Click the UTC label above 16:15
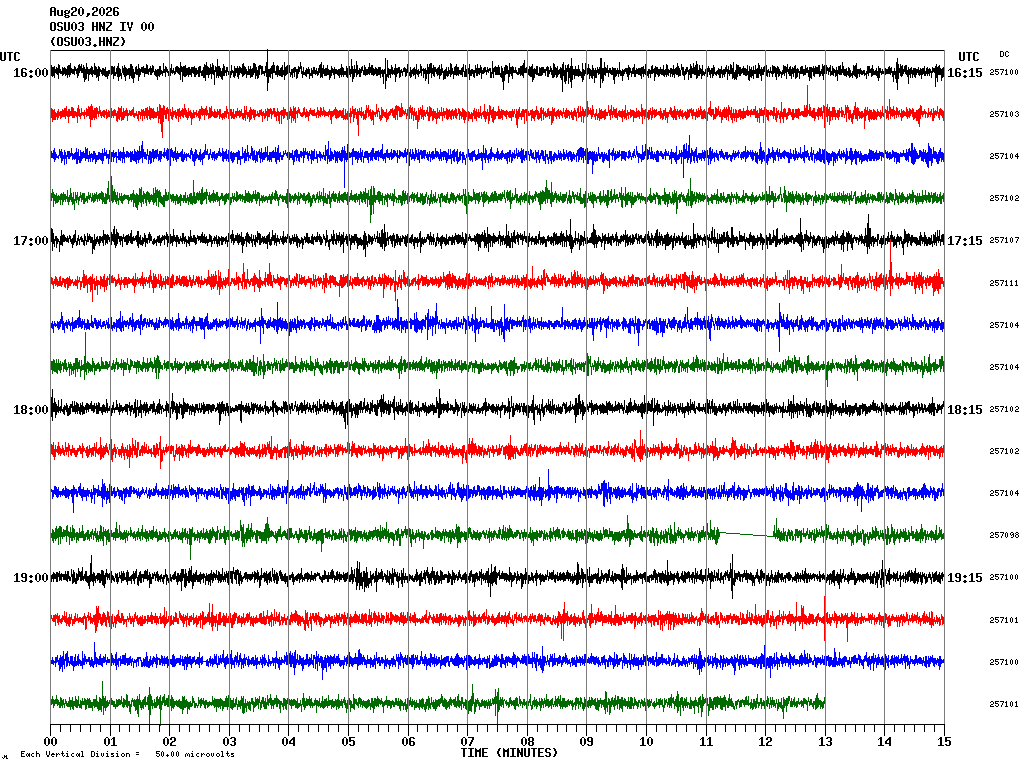 tap(968, 57)
